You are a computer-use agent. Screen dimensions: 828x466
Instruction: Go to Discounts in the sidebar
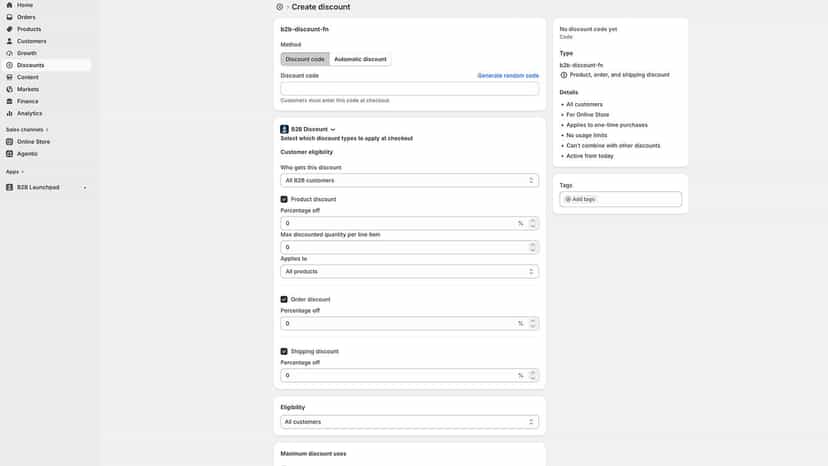click(x=30, y=65)
